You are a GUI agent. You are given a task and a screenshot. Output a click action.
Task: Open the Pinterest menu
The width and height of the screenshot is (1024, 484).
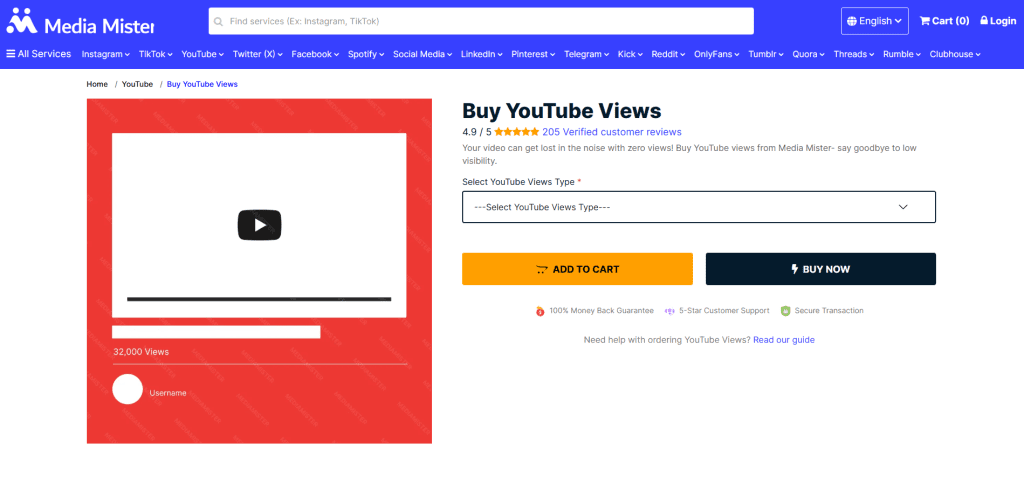pos(534,54)
